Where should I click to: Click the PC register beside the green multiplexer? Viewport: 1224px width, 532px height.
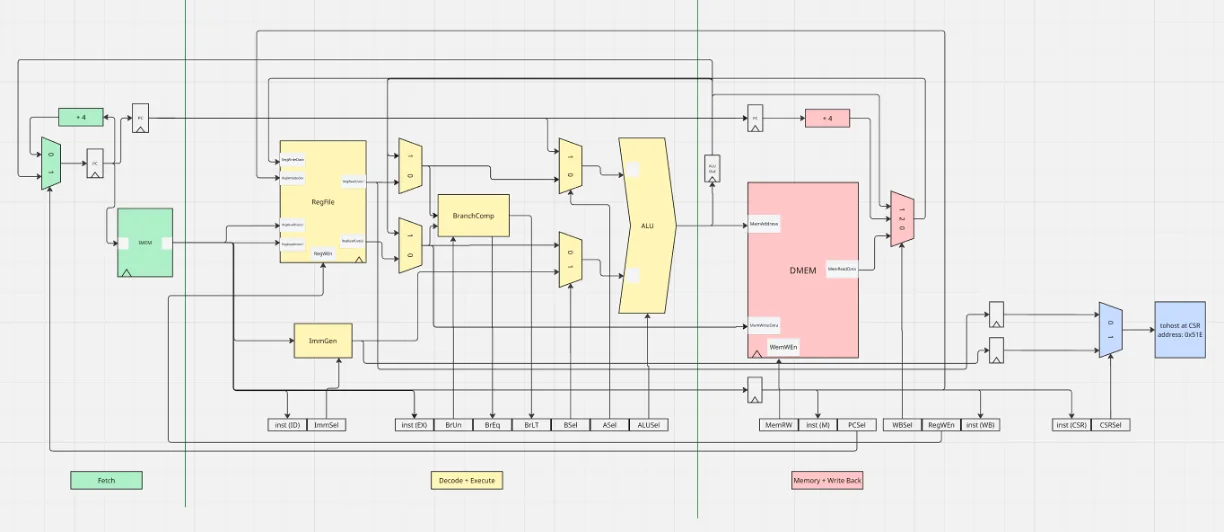point(95,162)
